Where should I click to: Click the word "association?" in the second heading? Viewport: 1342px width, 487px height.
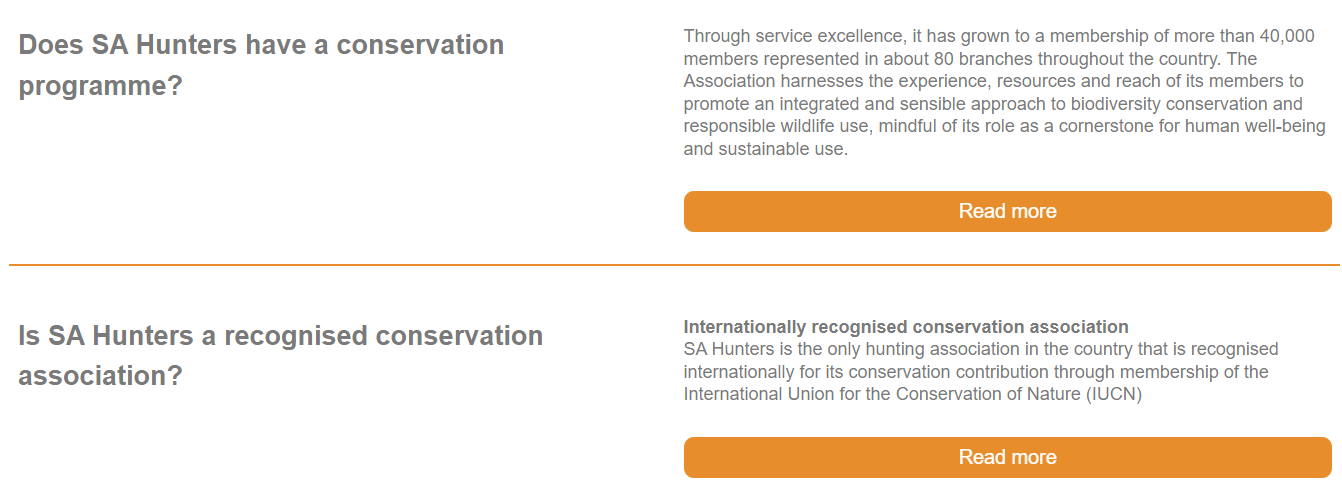pos(100,377)
